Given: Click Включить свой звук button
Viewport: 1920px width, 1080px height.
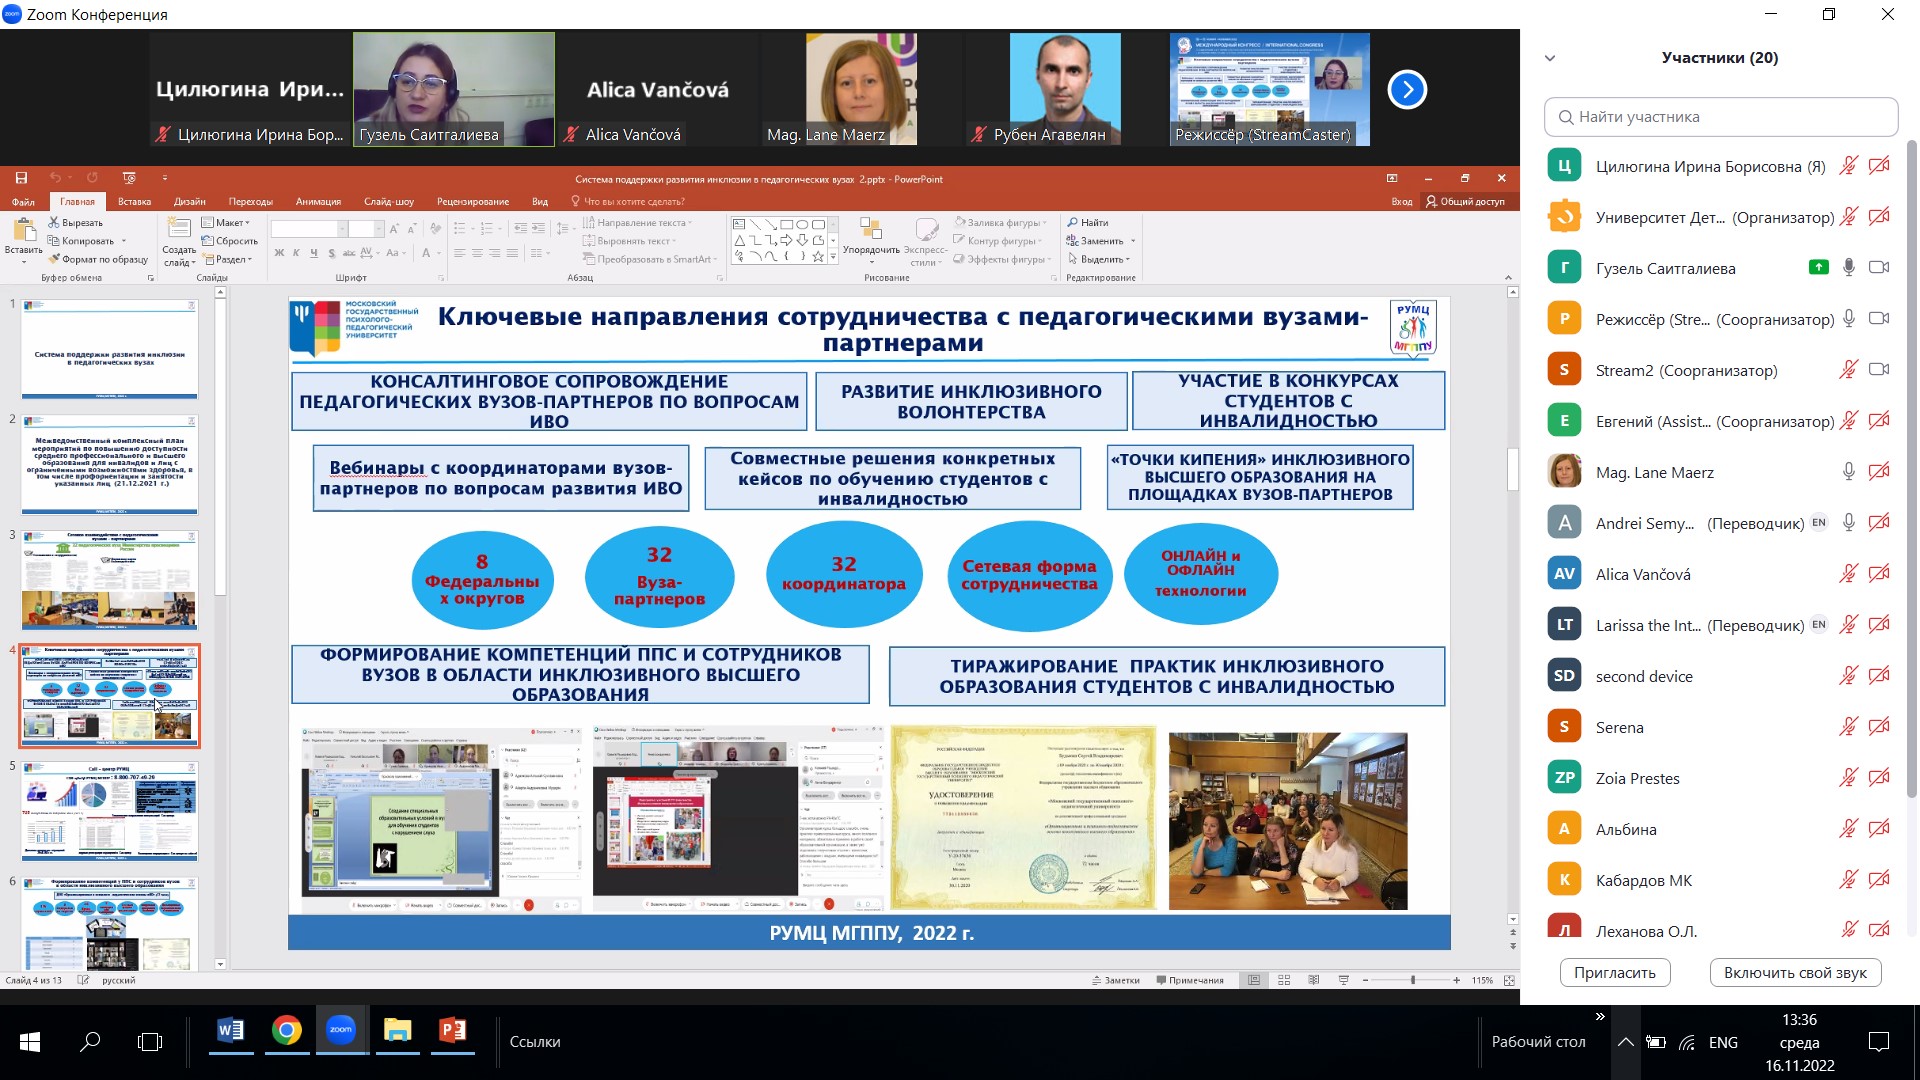Looking at the screenshot, I should [1795, 973].
